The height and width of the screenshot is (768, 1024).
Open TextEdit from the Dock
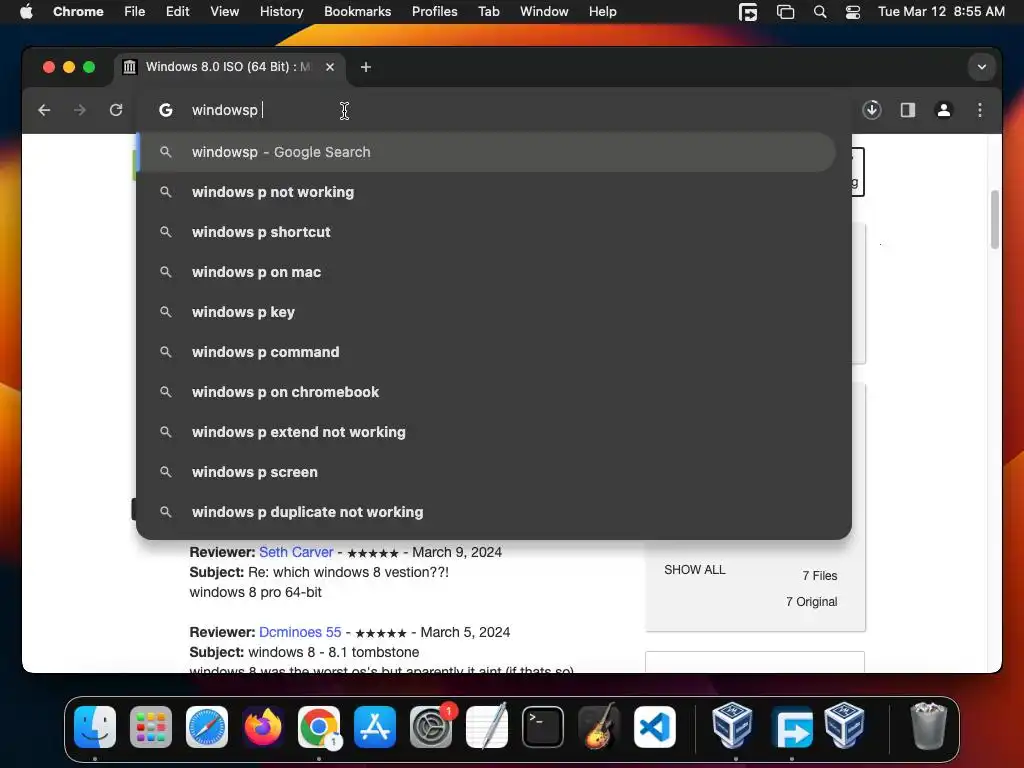[x=487, y=727]
